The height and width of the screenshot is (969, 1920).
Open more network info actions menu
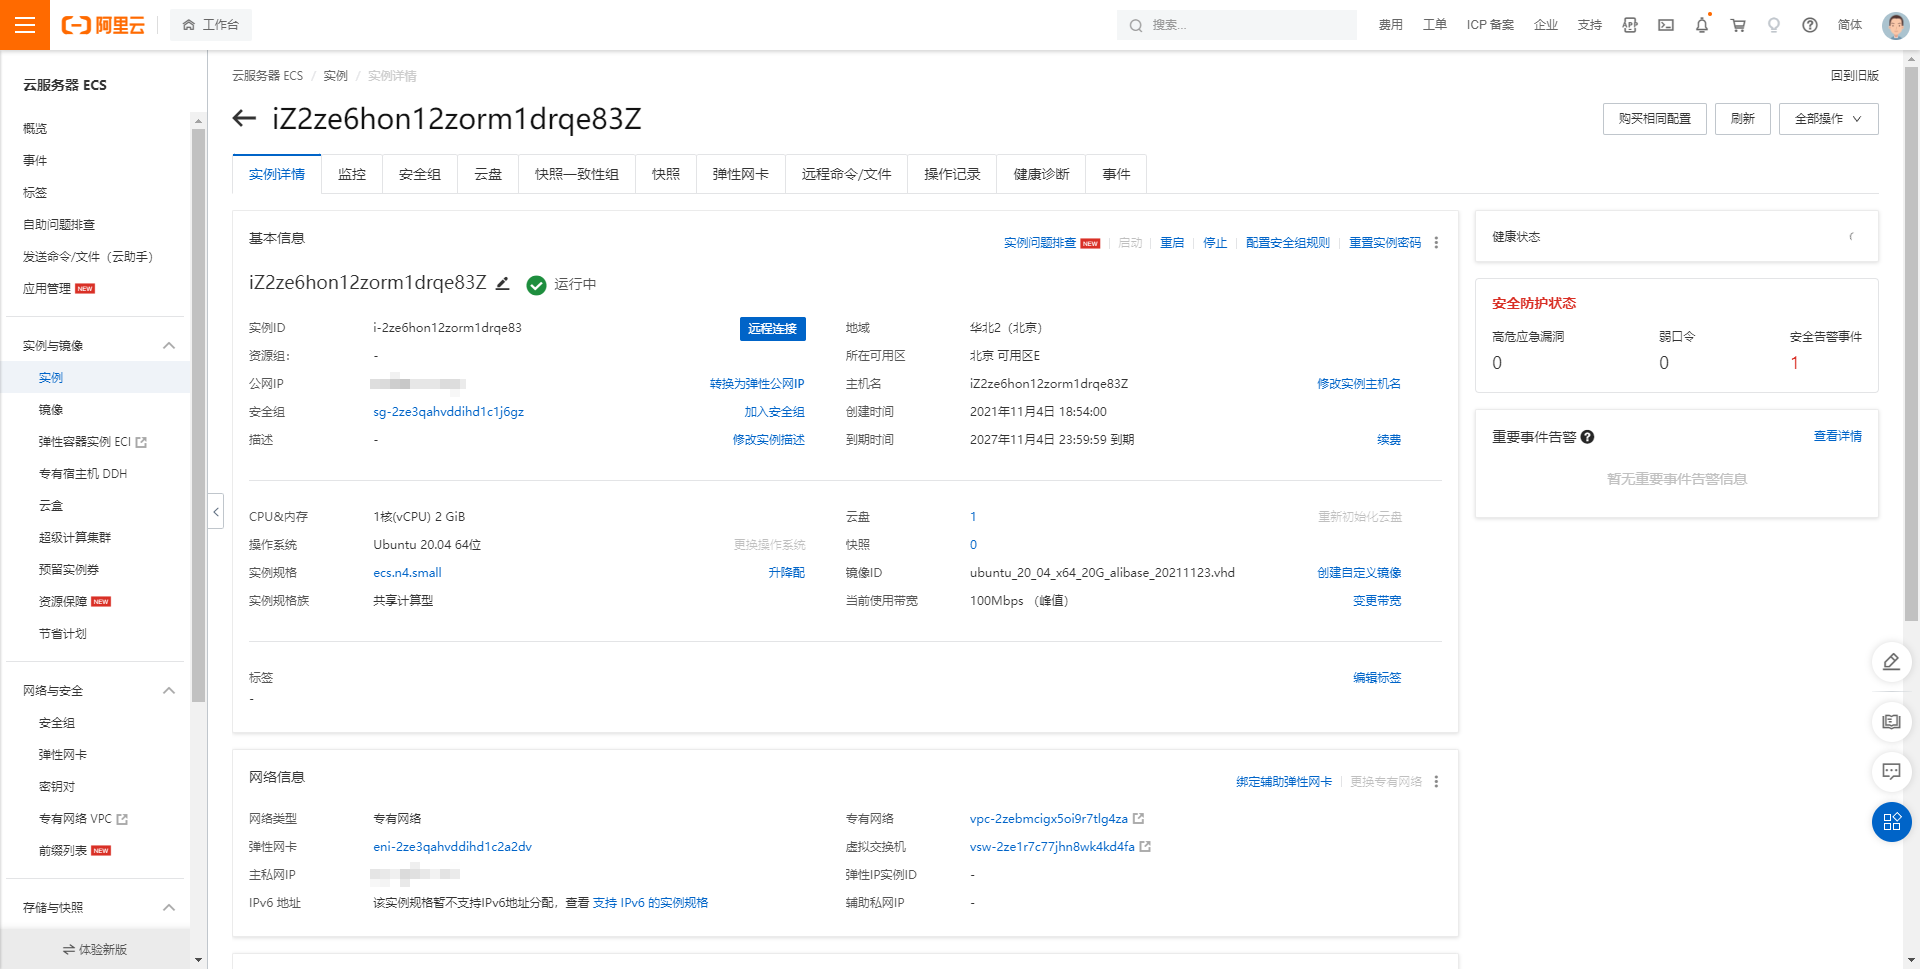[1436, 782]
